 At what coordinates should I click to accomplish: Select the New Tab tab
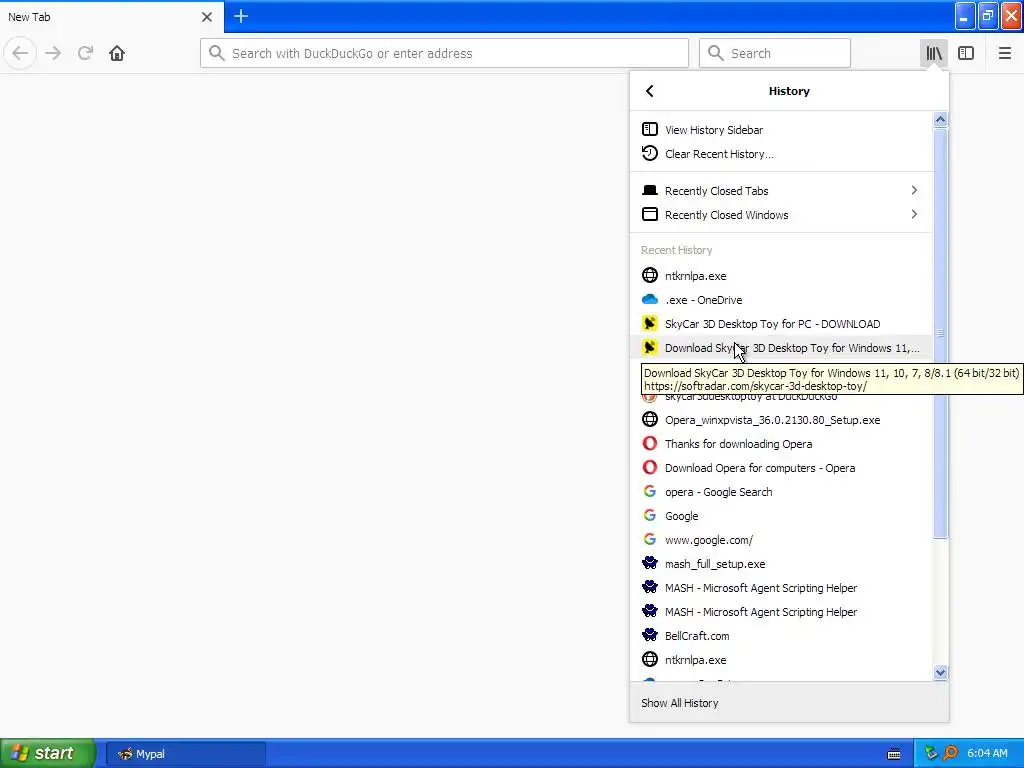click(111, 17)
